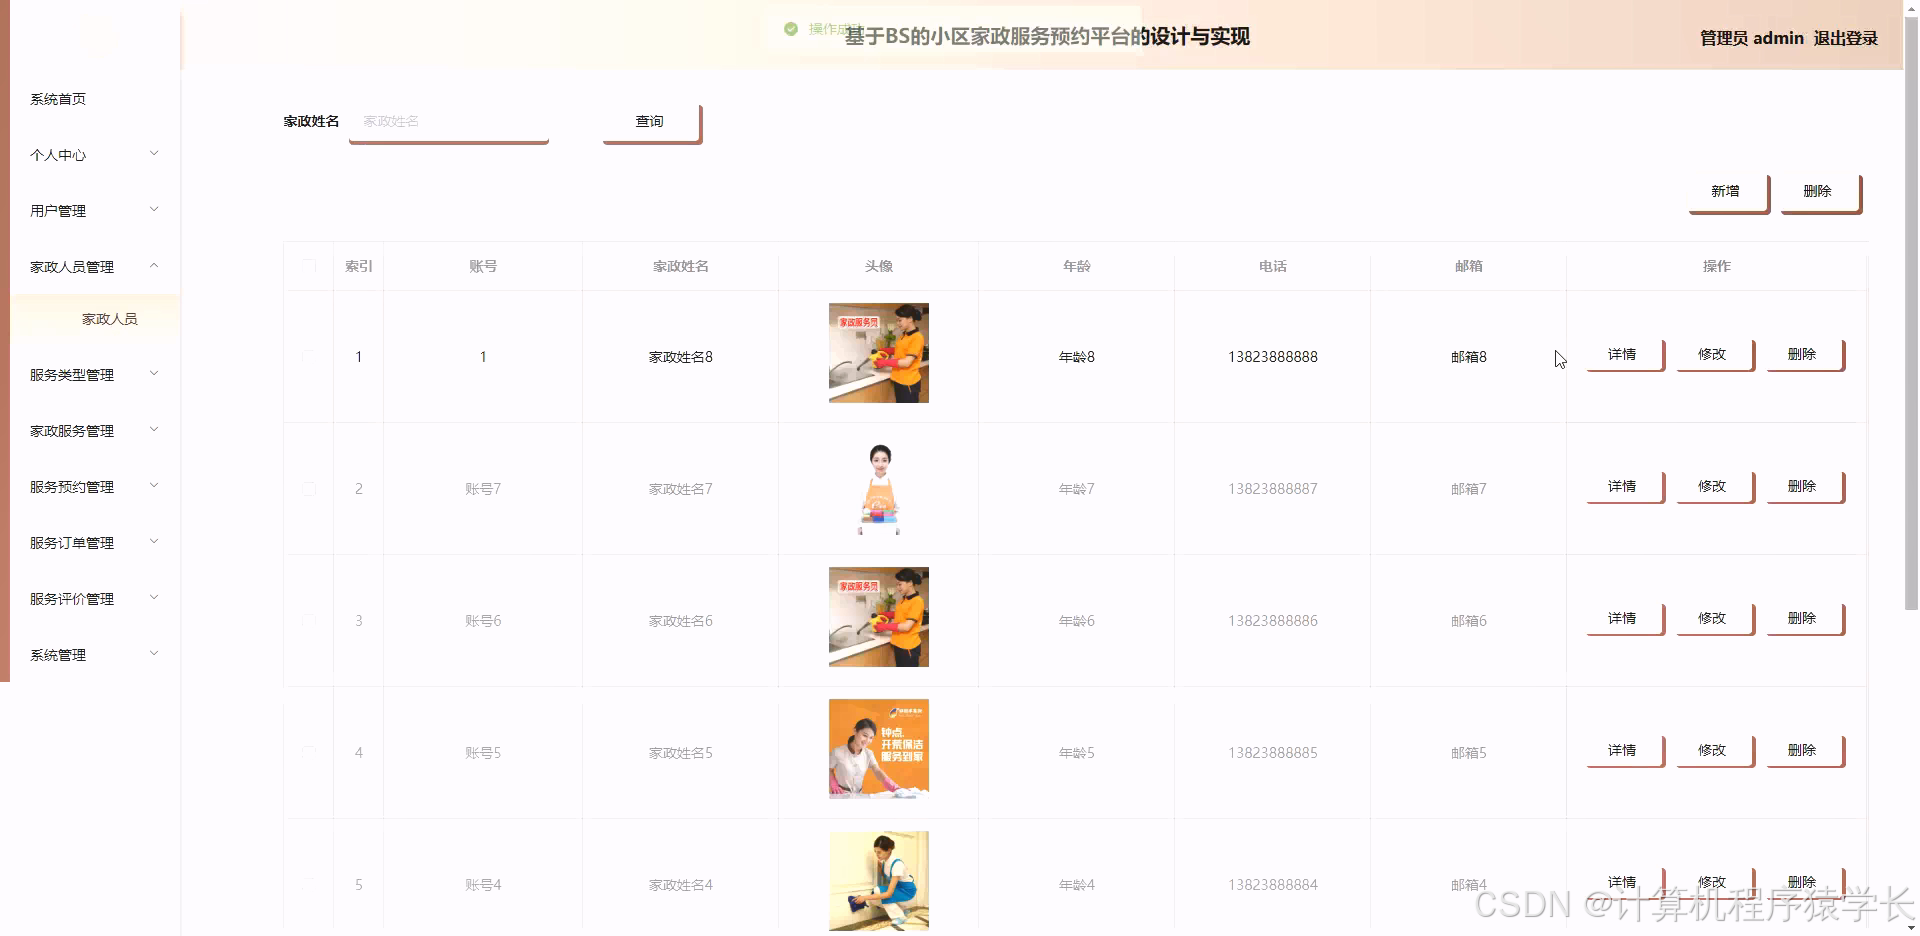Click the 新增 button to add a record
This screenshot has height=936, width=1920.
[1727, 191]
